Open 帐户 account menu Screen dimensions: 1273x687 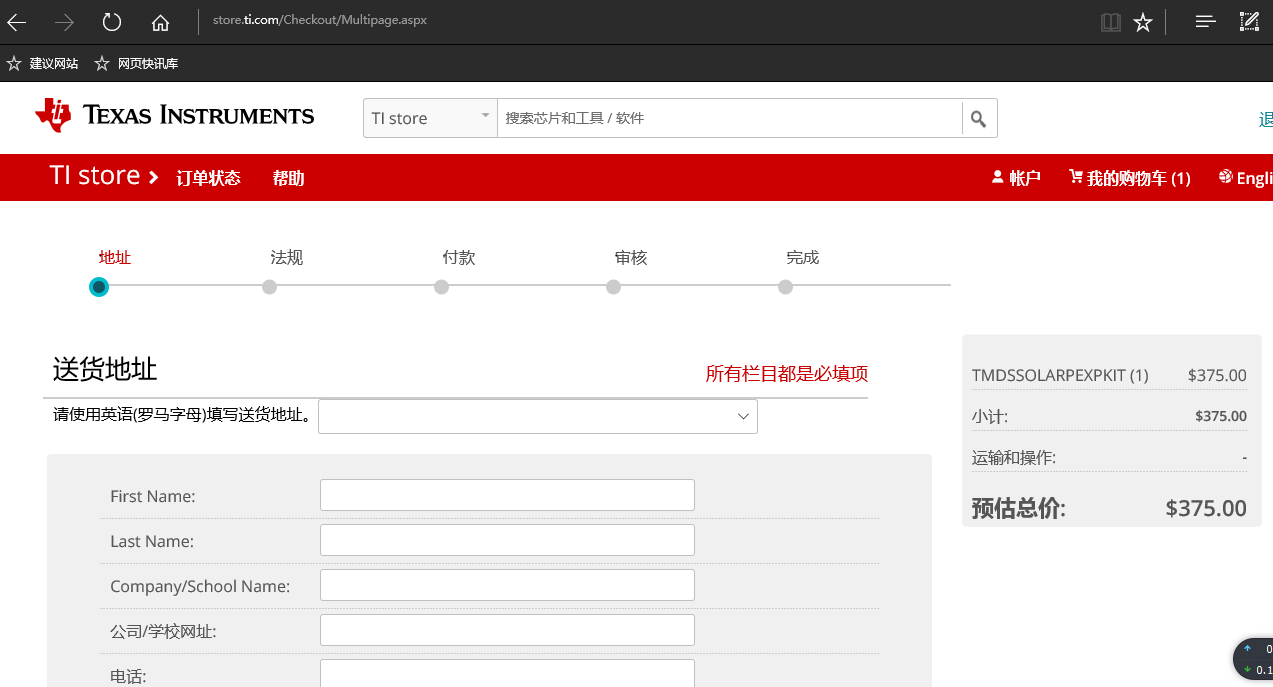[x=1016, y=178]
